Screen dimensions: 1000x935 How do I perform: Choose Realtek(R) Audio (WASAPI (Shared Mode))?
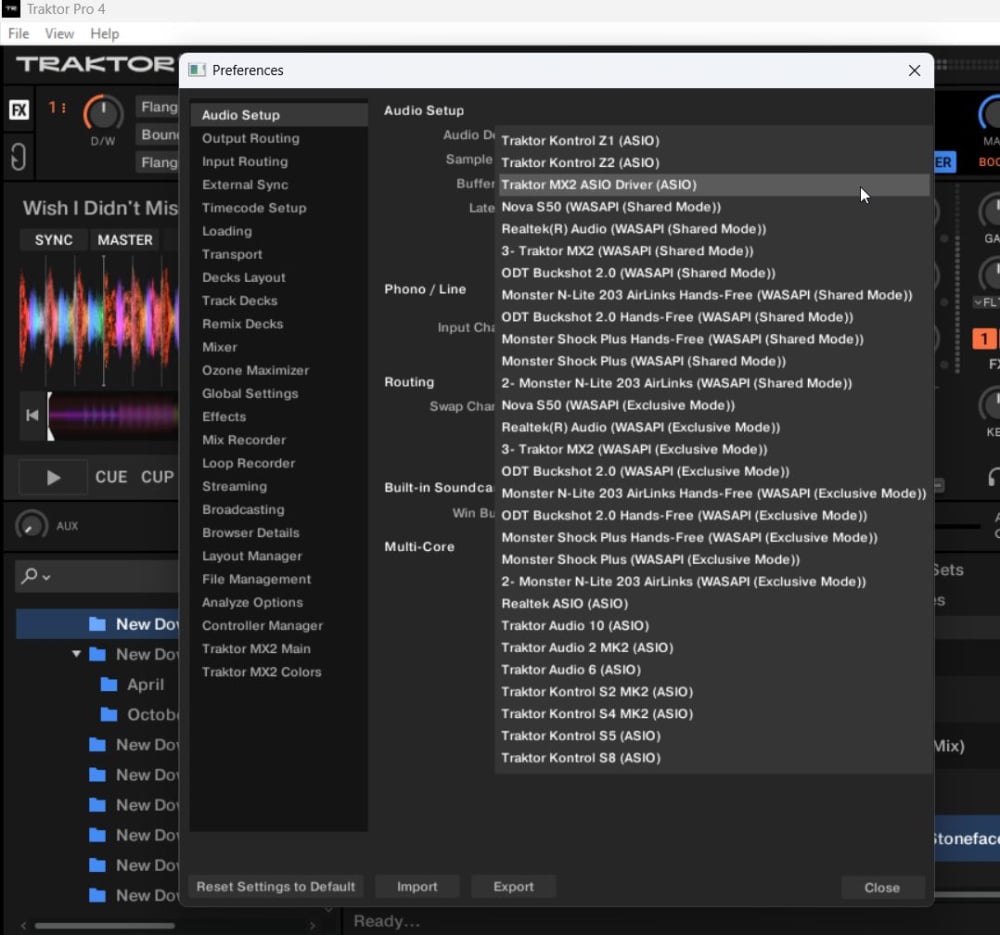(x=712, y=229)
